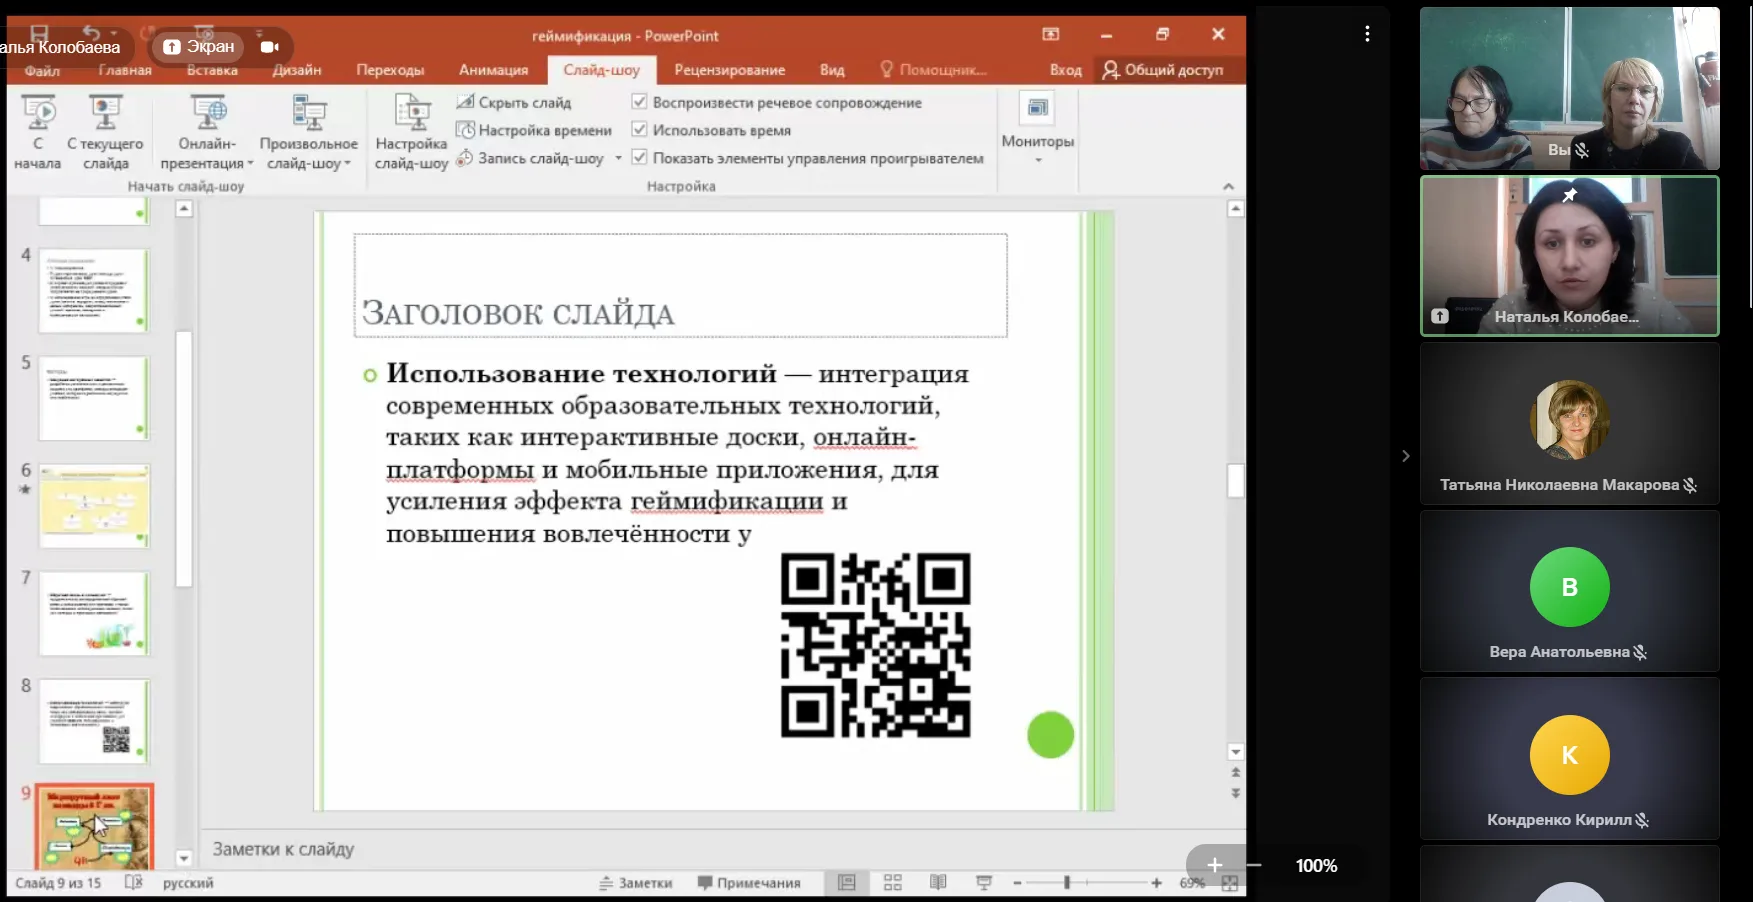Click Скрыть слайд (Hide slide) icon

point(465,102)
